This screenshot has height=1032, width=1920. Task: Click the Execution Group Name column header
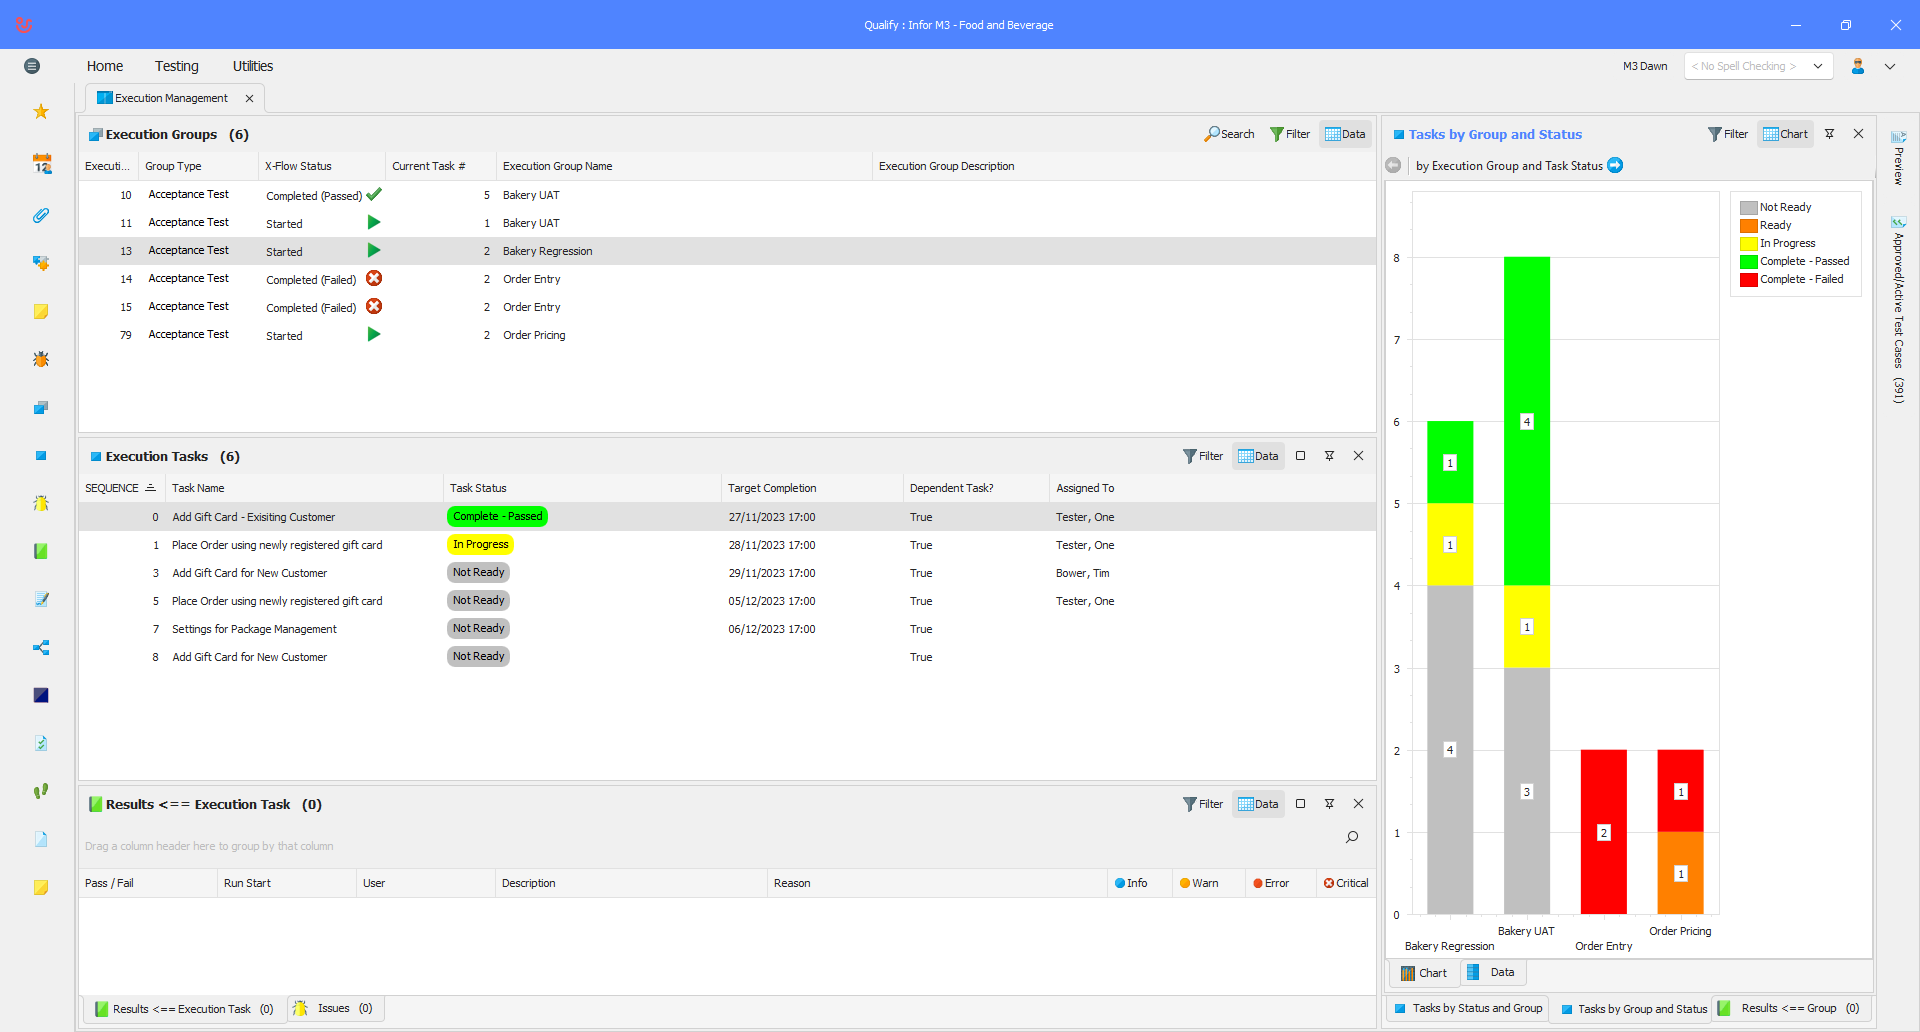point(684,166)
